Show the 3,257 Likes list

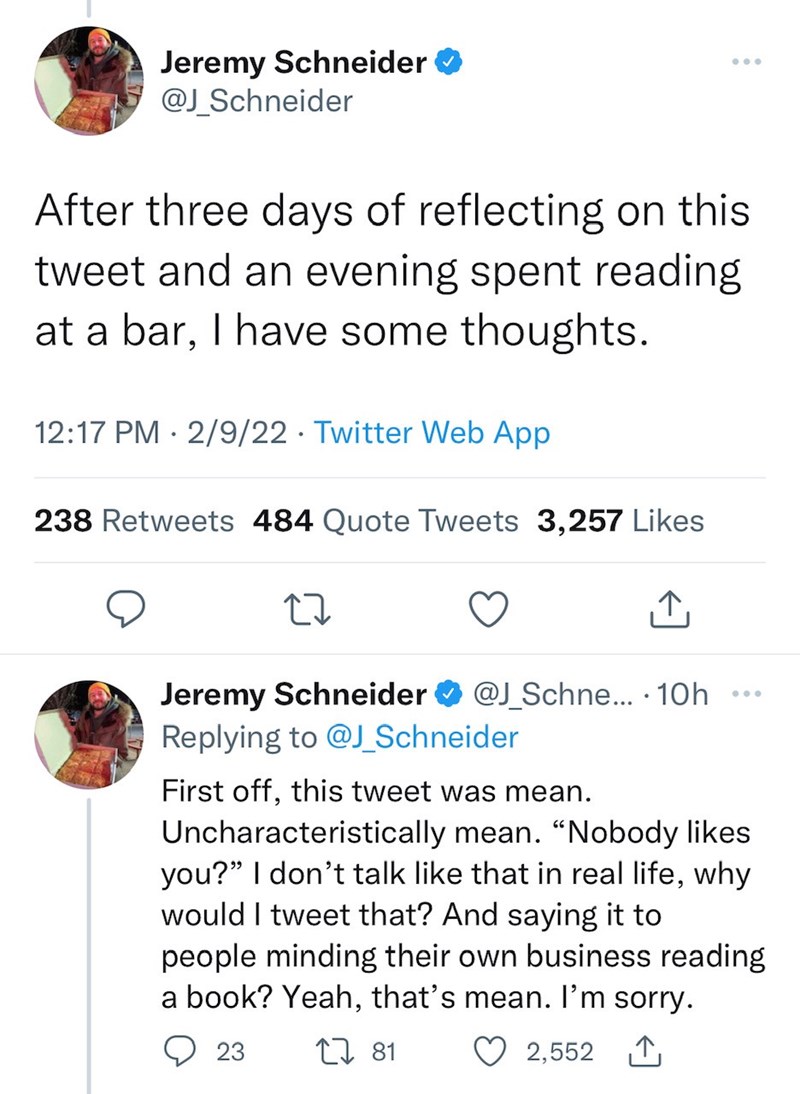[620, 521]
